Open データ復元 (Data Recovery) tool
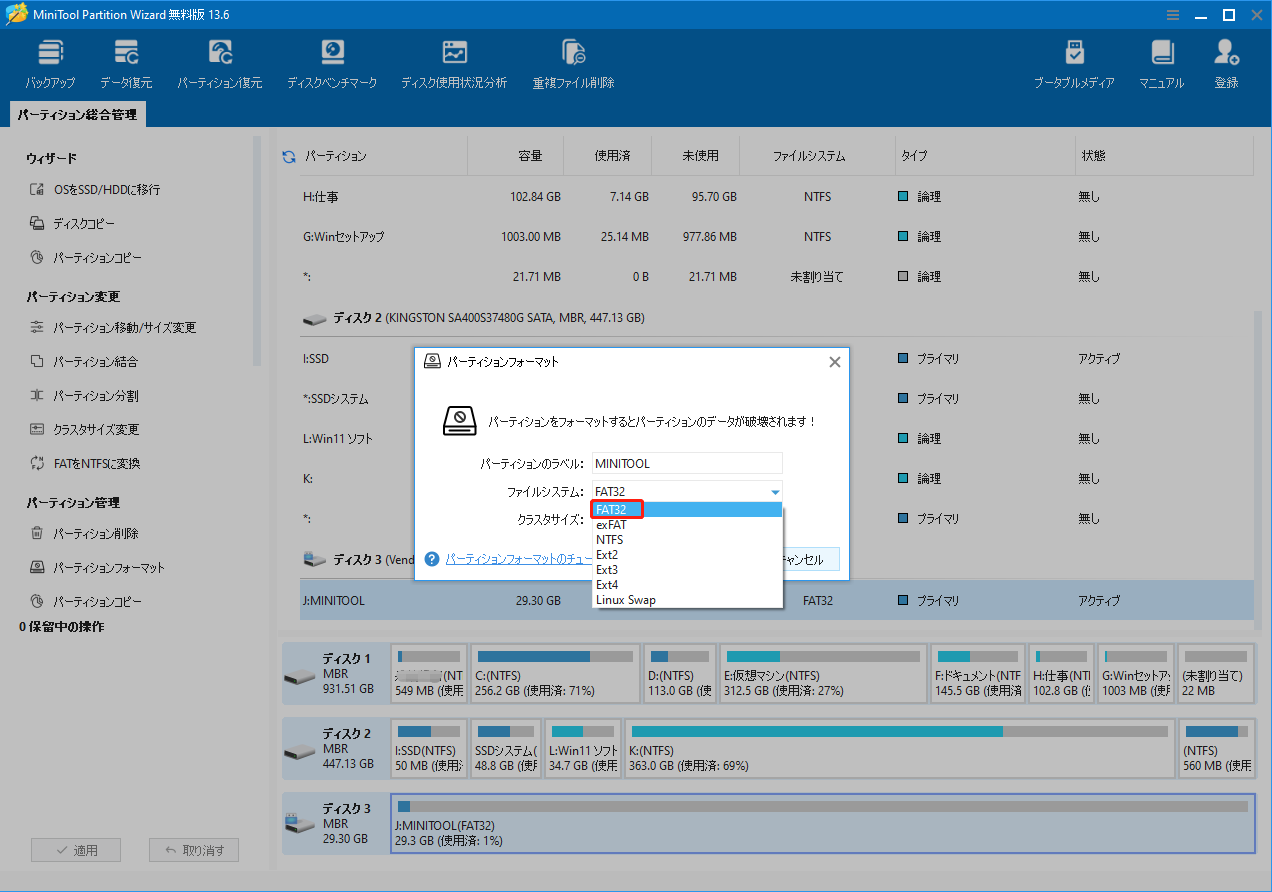The height and width of the screenshot is (892, 1272). [126, 64]
